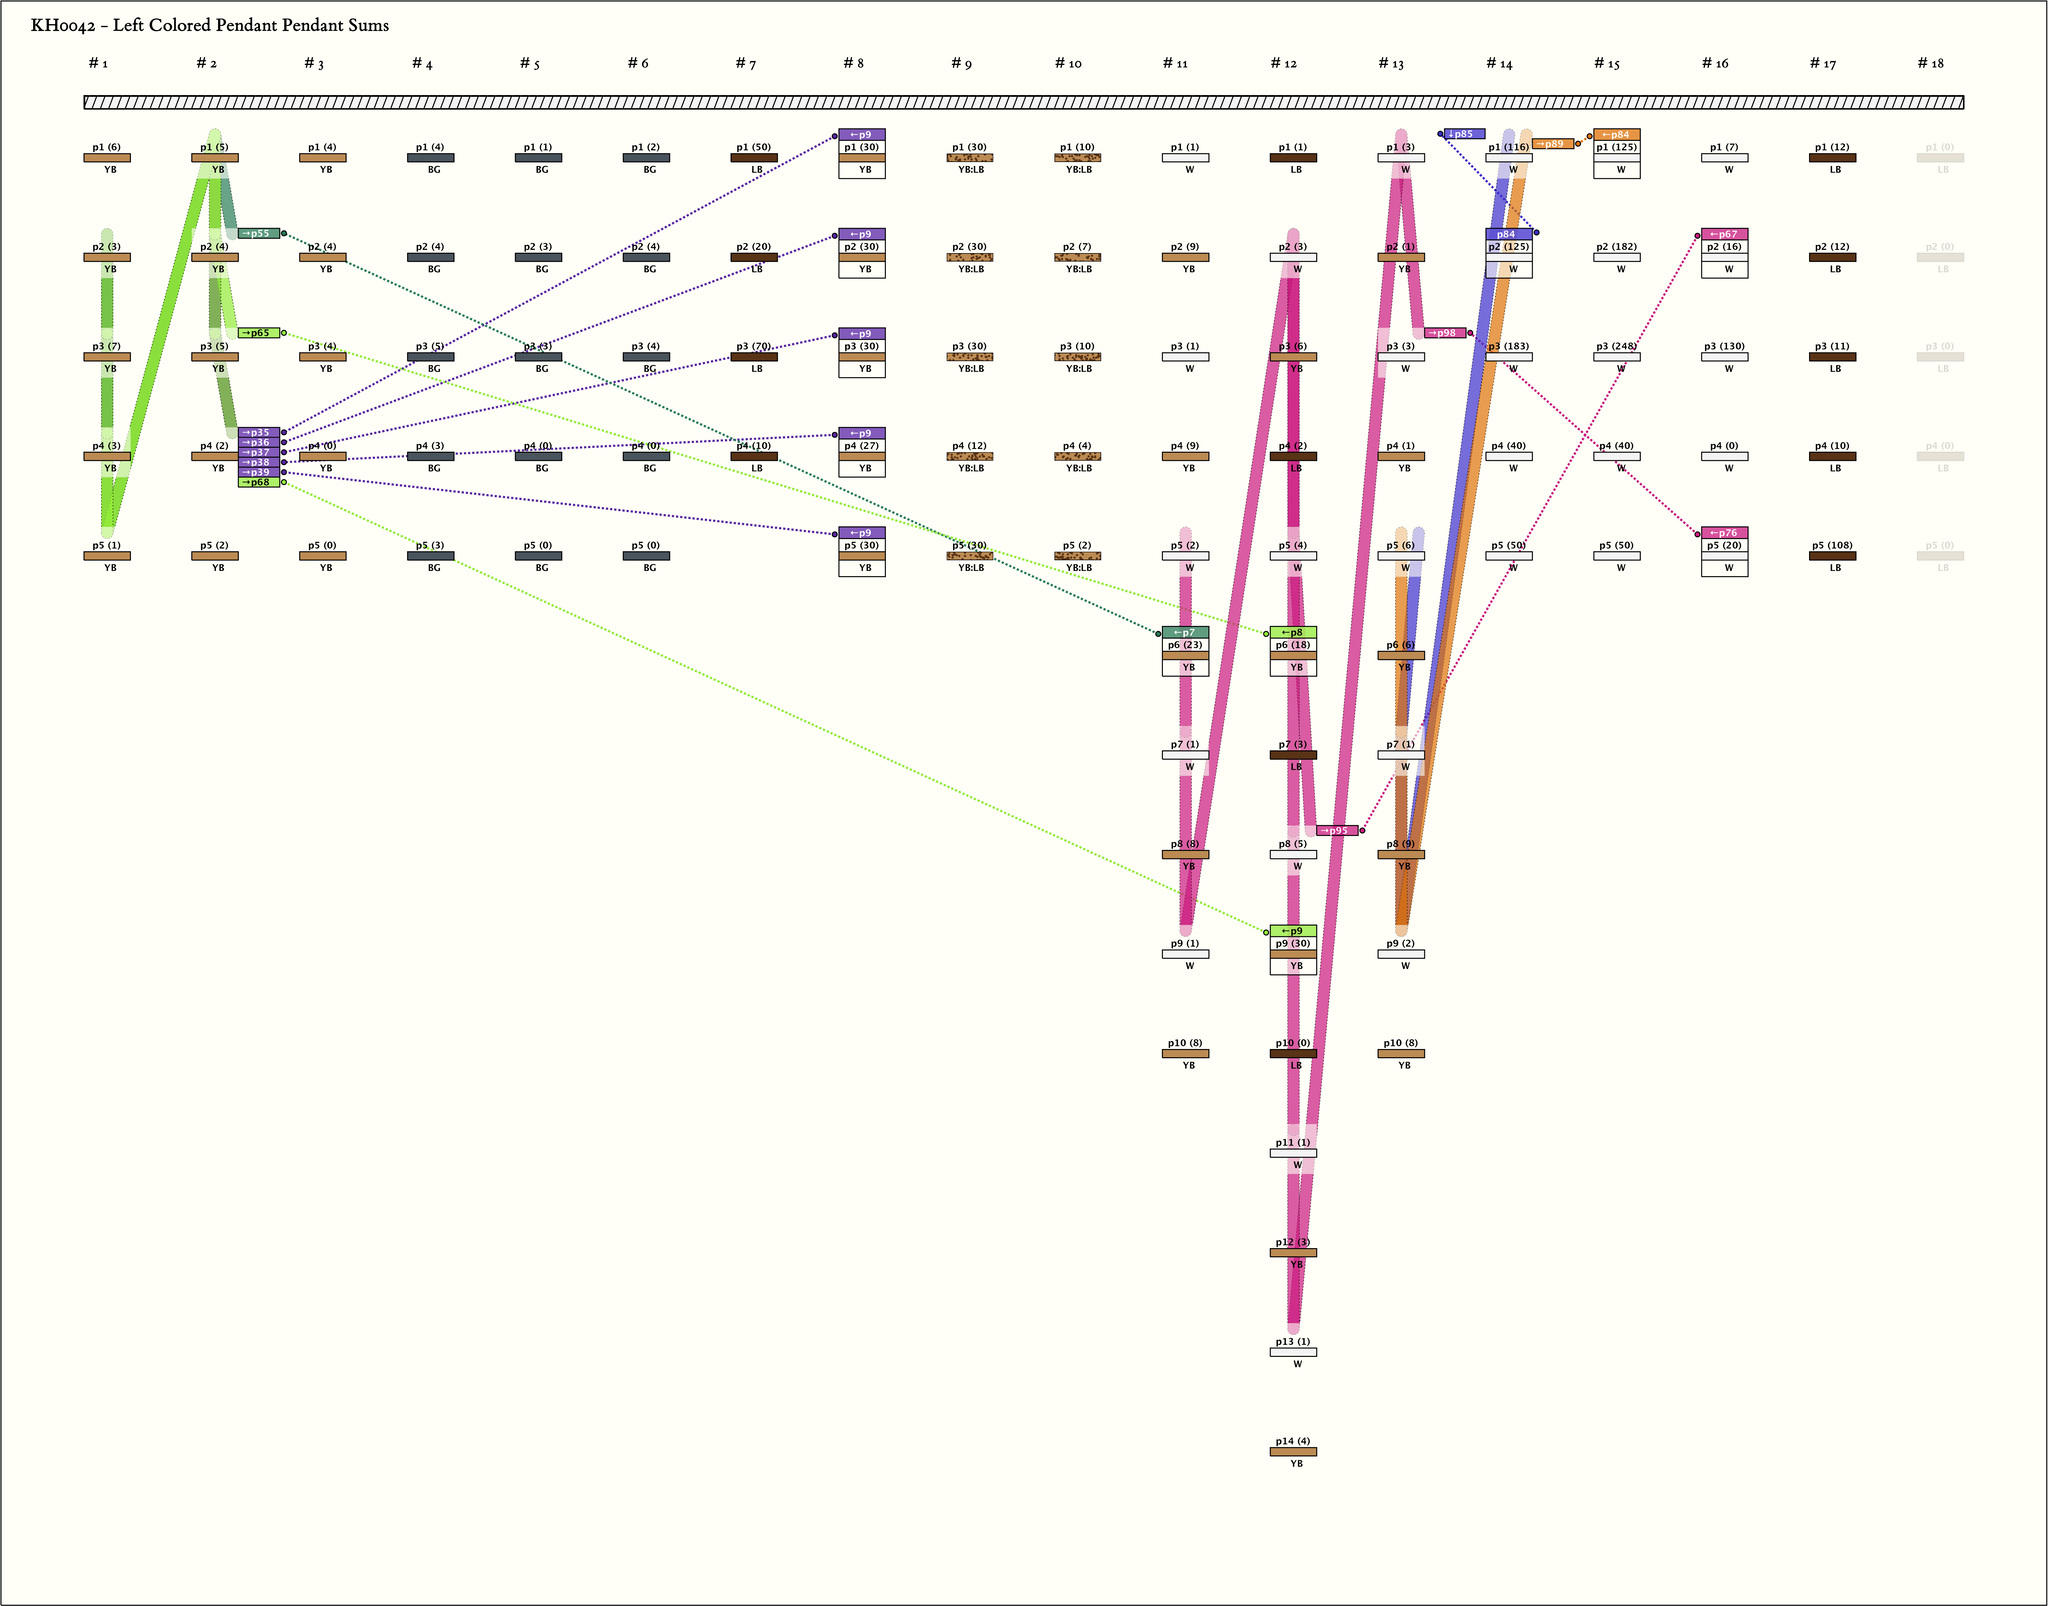This screenshot has height=1606, width=2048.
Task: Click the orange →p89 tag
Action: 1552,144
